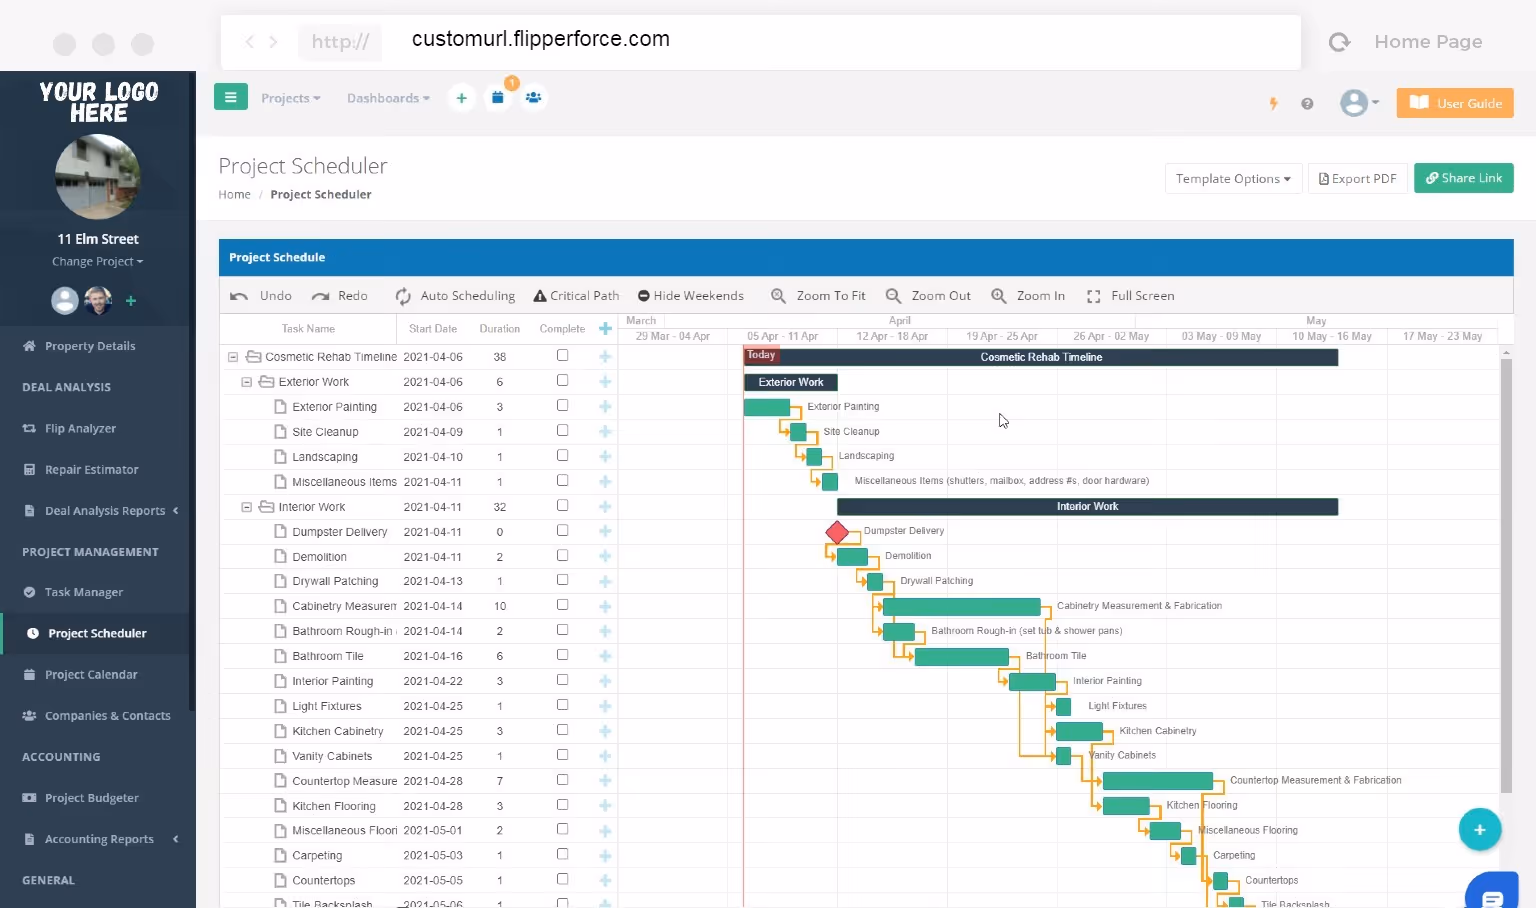Open the help question mark icon
1536x908 pixels.
[1307, 103]
